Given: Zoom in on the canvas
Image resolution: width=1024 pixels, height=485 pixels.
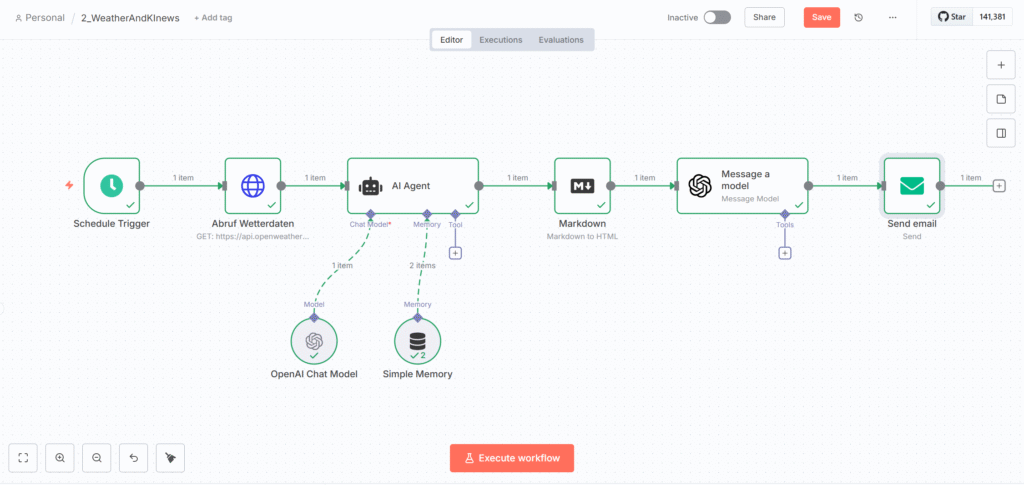Looking at the screenshot, I should click(x=60, y=457).
